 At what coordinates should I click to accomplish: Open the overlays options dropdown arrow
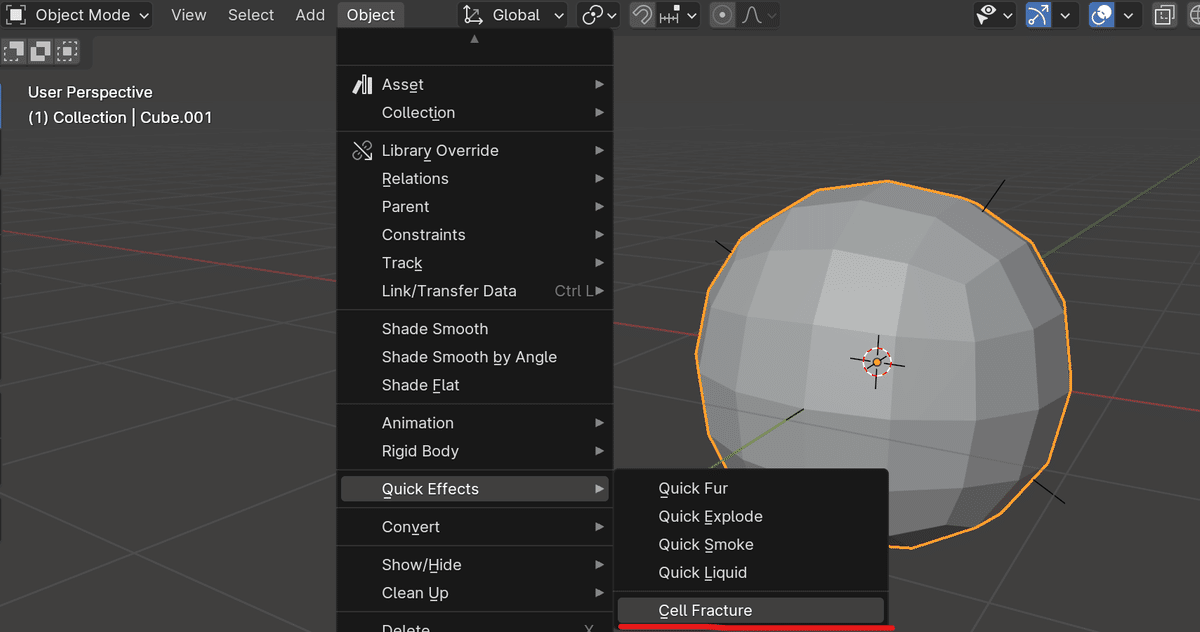(x=1128, y=15)
